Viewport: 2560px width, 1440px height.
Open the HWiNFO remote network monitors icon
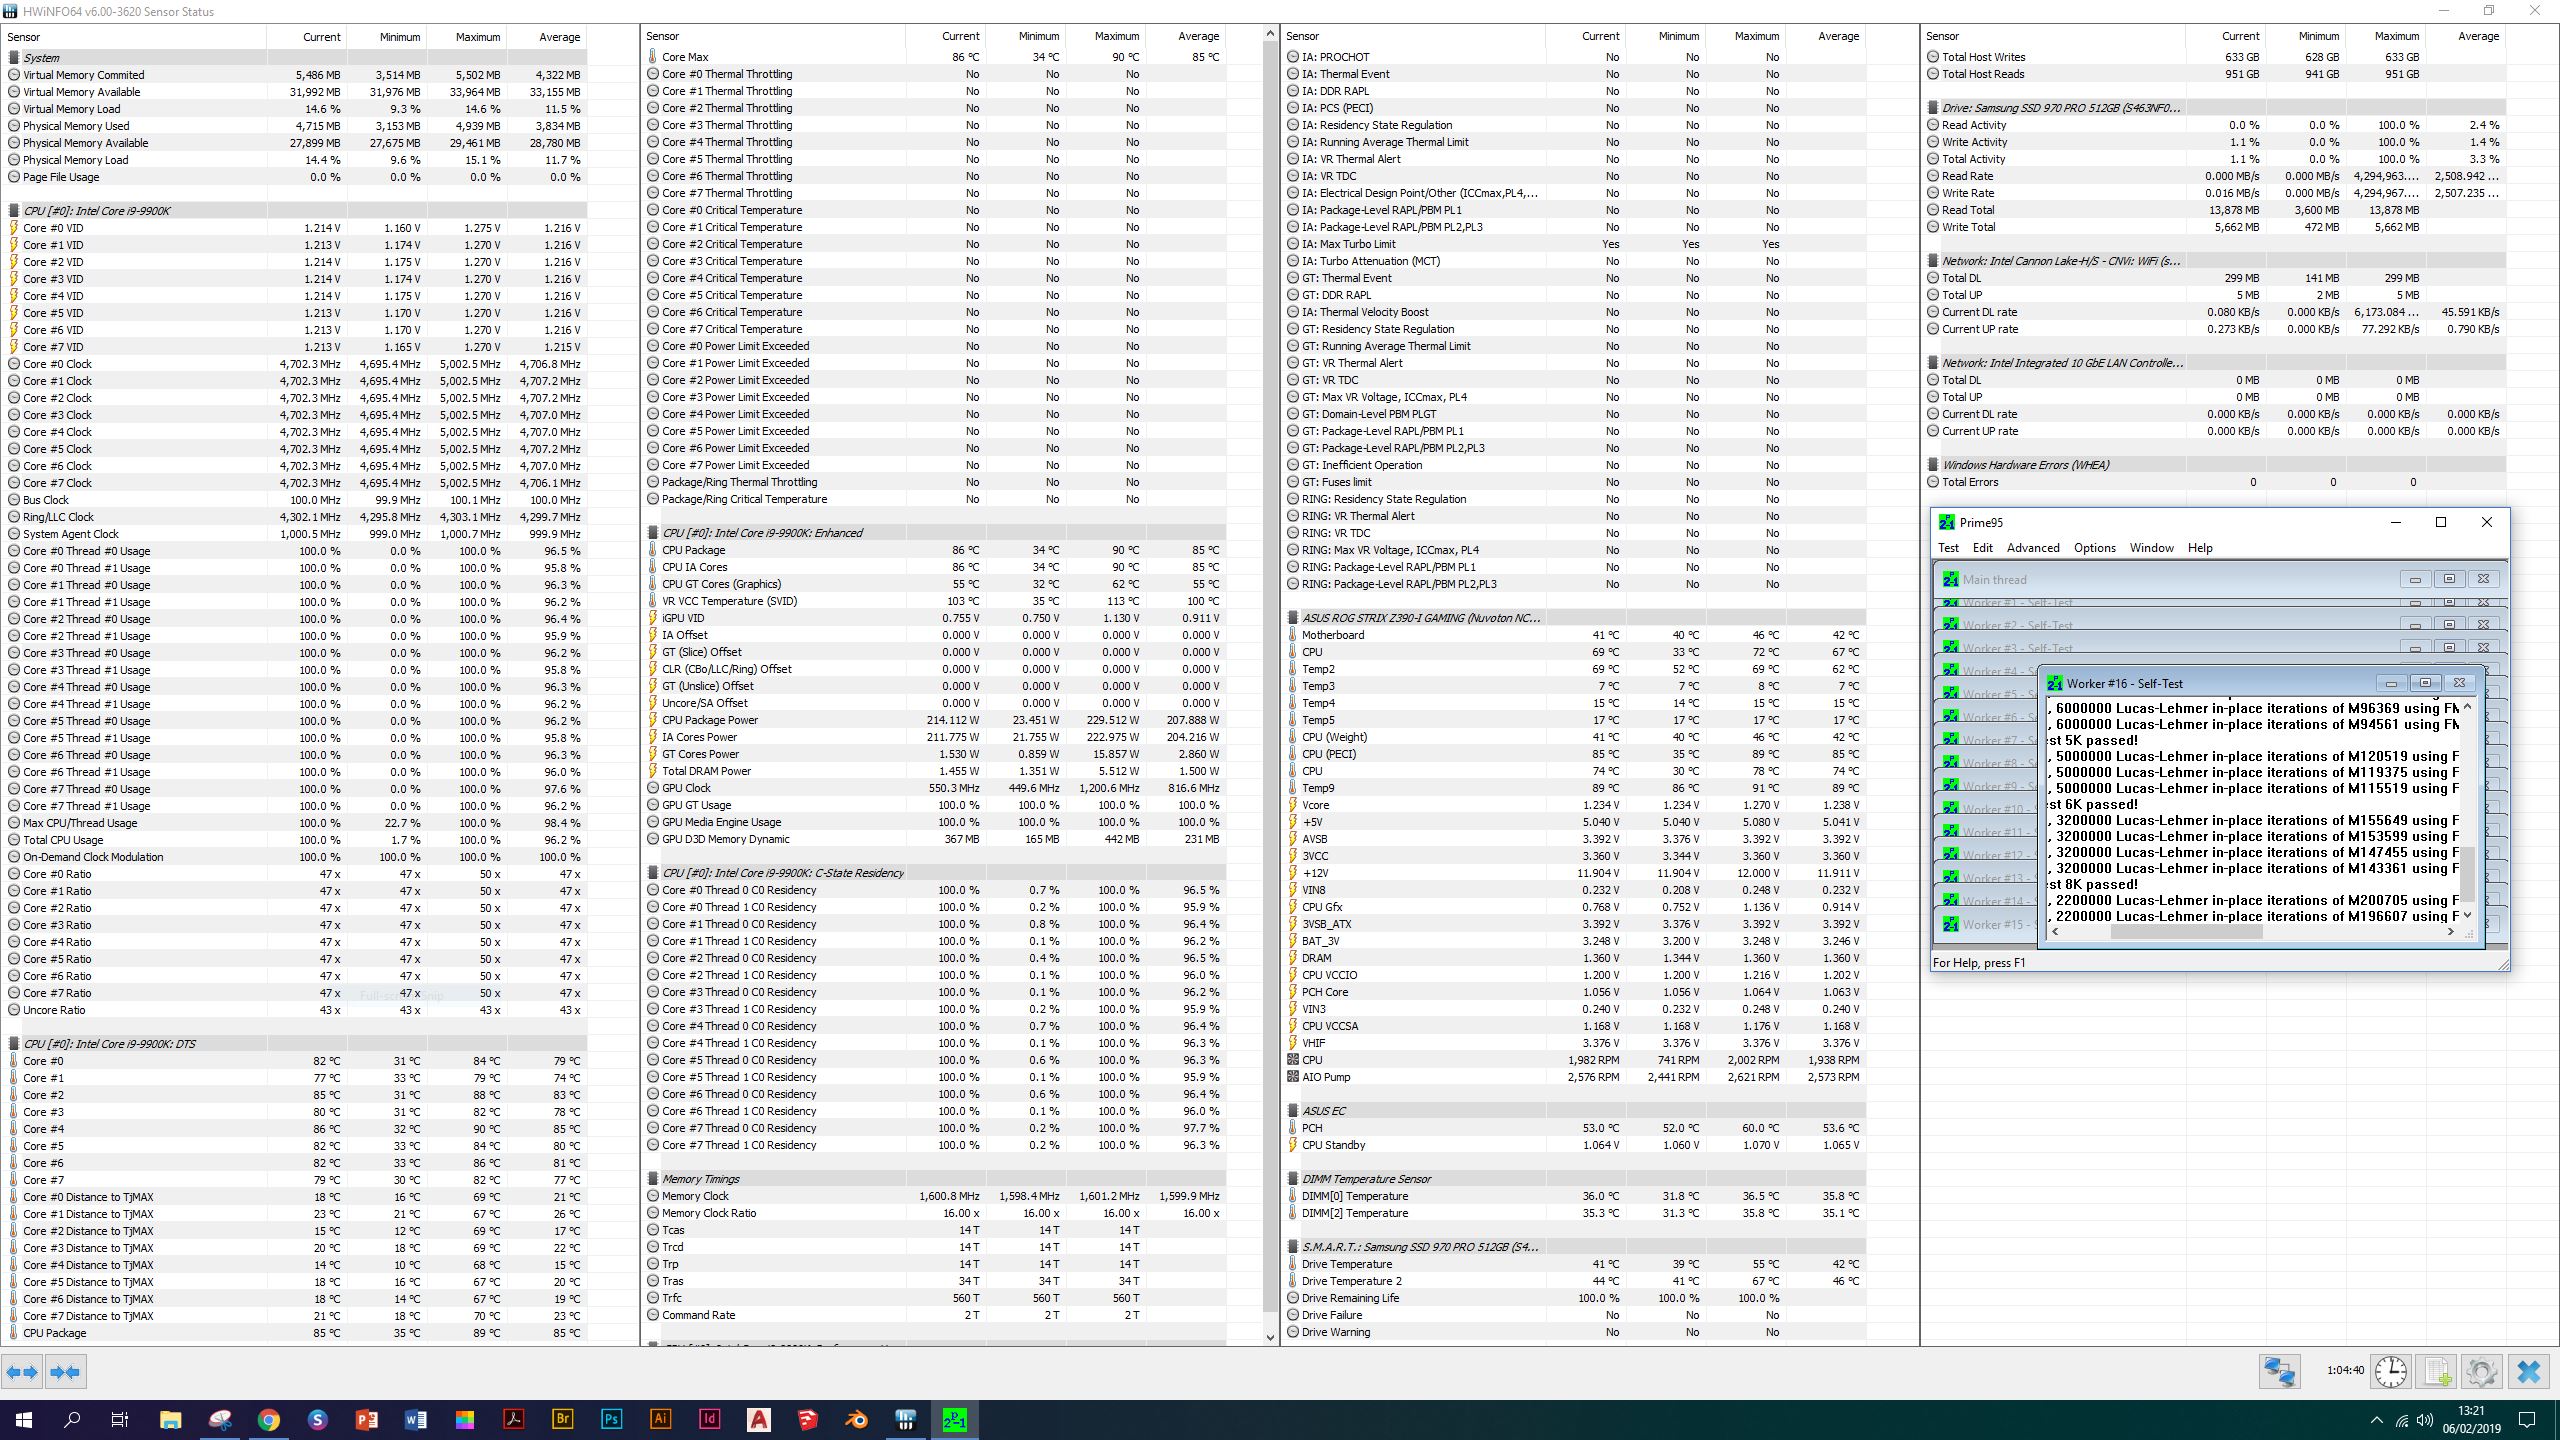click(x=2280, y=1371)
